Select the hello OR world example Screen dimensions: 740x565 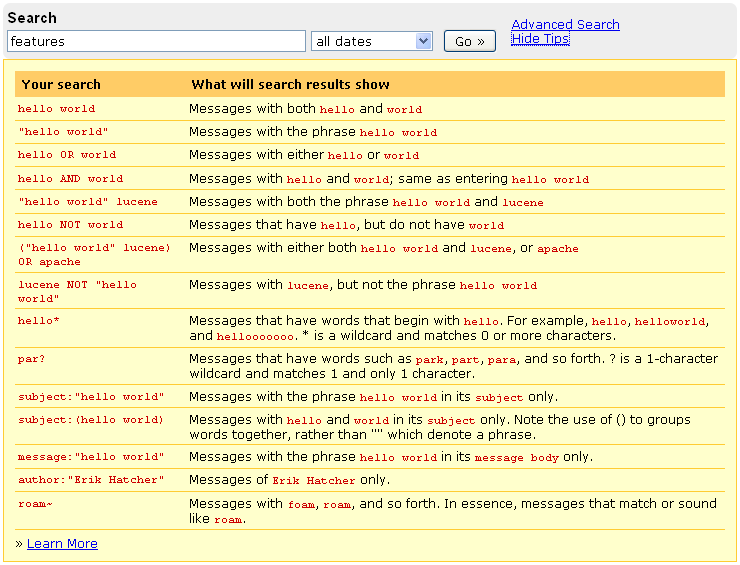pyautogui.click(x=67, y=155)
